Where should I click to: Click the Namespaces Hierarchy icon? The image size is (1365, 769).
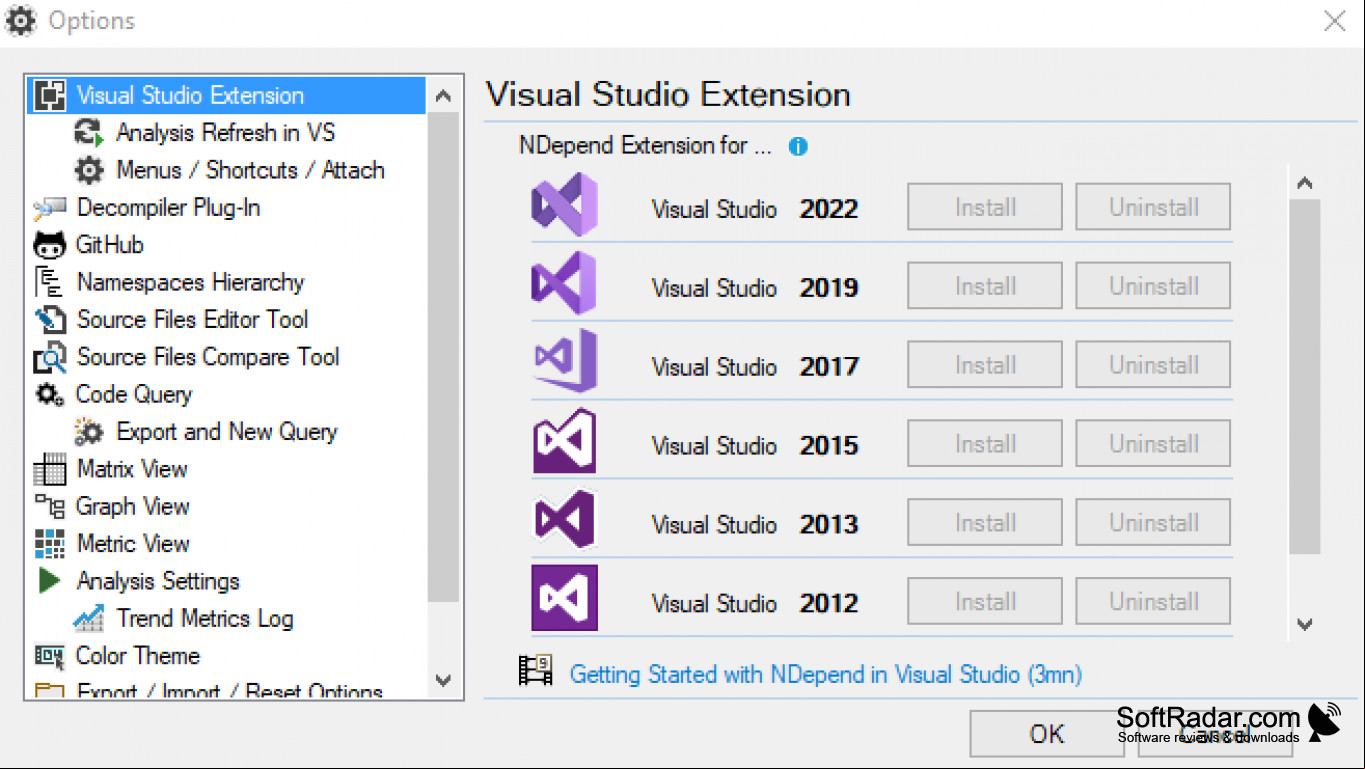tap(50, 282)
